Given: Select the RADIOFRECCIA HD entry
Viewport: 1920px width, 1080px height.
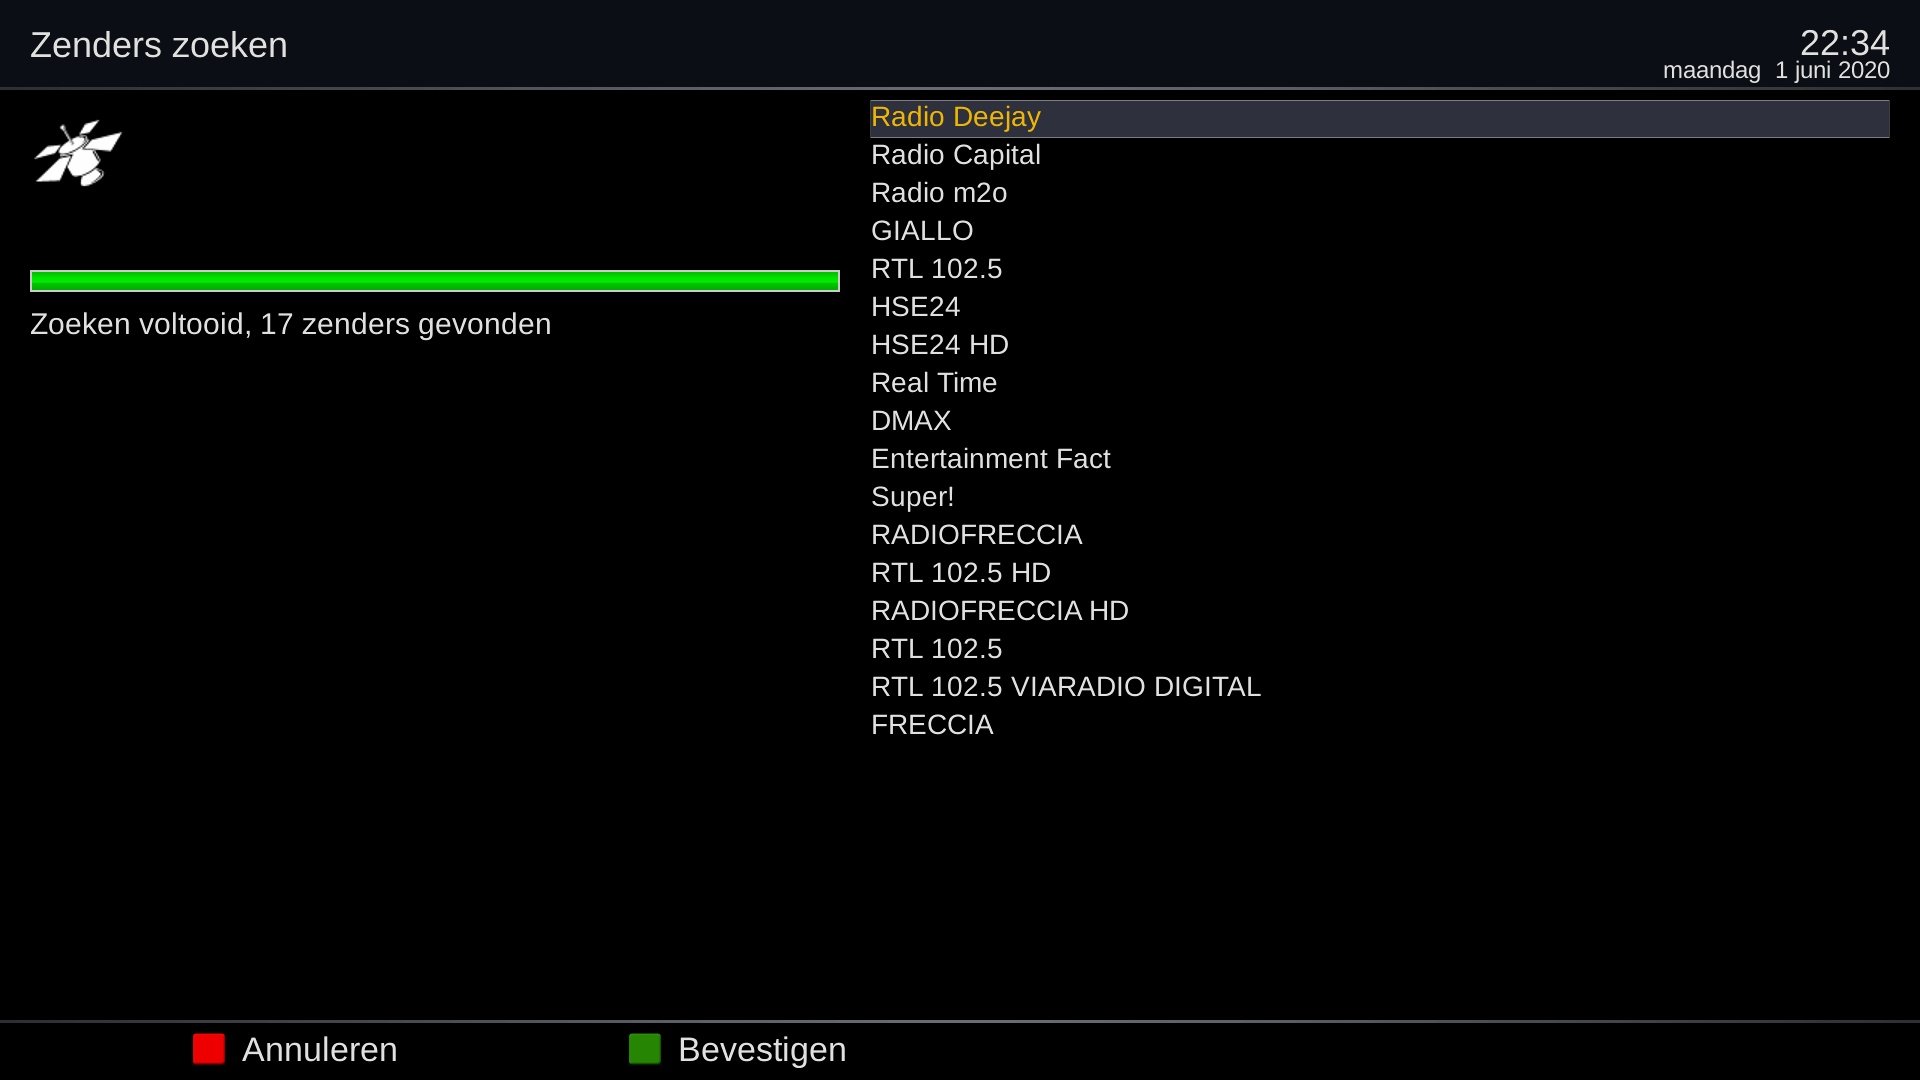Looking at the screenshot, I should coord(1380,611).
